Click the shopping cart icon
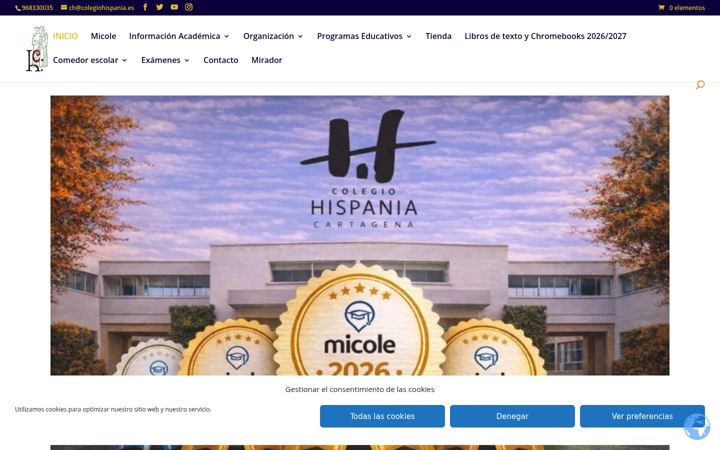 (x=661, y=7)
